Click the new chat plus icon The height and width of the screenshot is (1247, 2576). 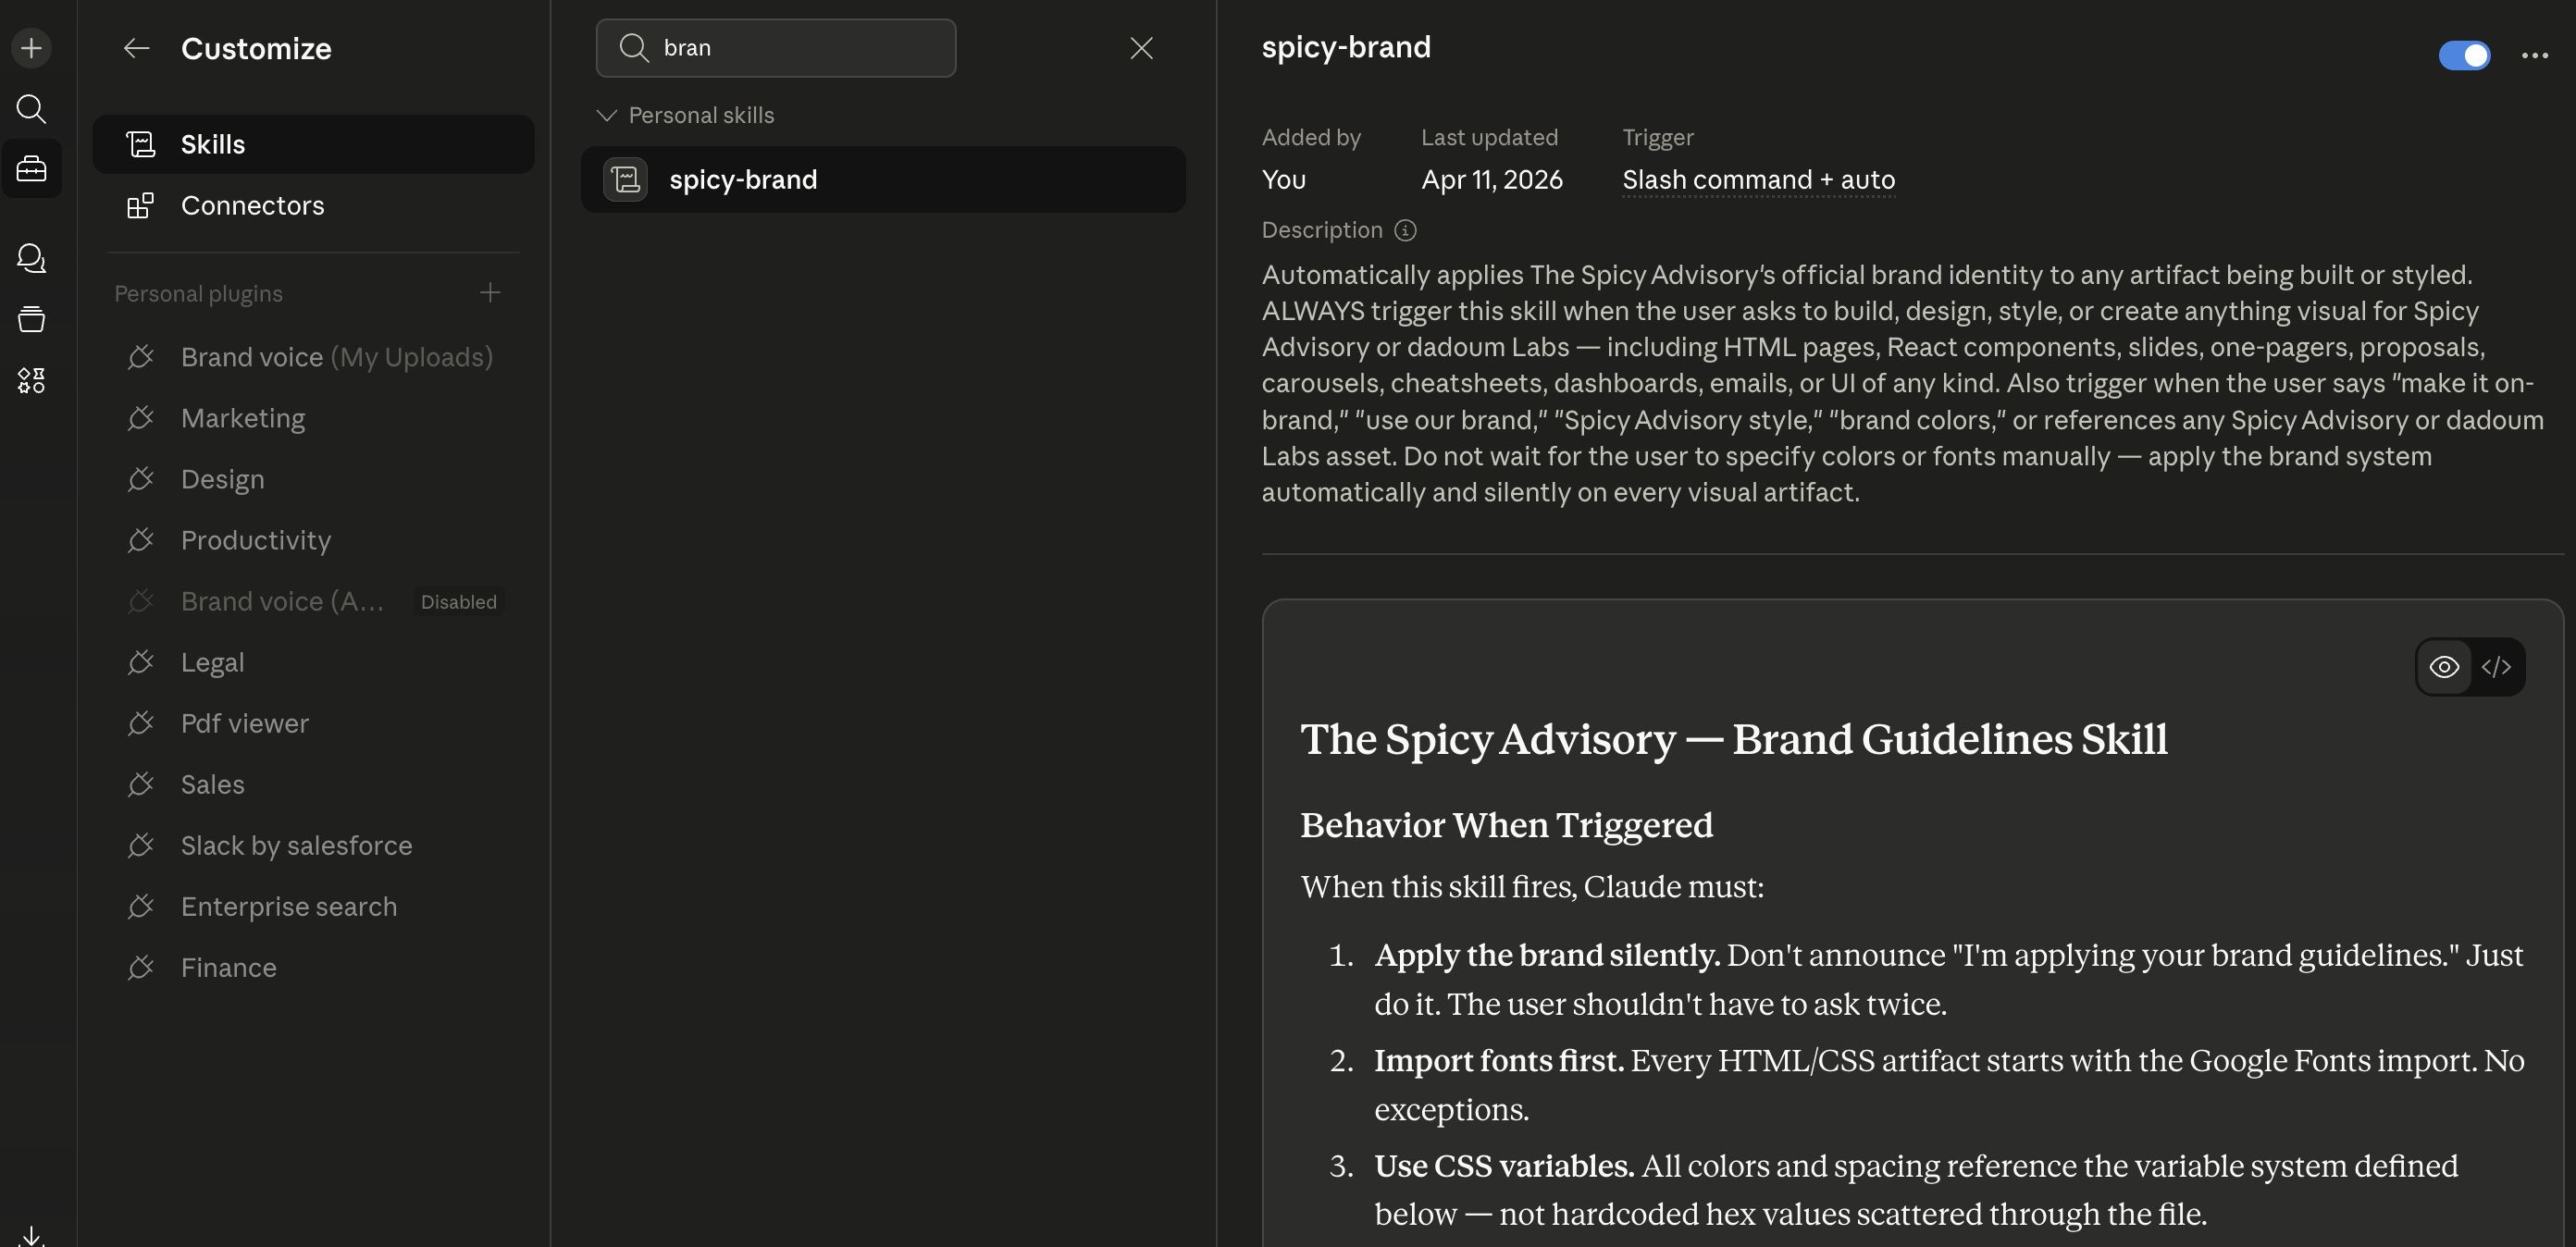tap(31, 48)
